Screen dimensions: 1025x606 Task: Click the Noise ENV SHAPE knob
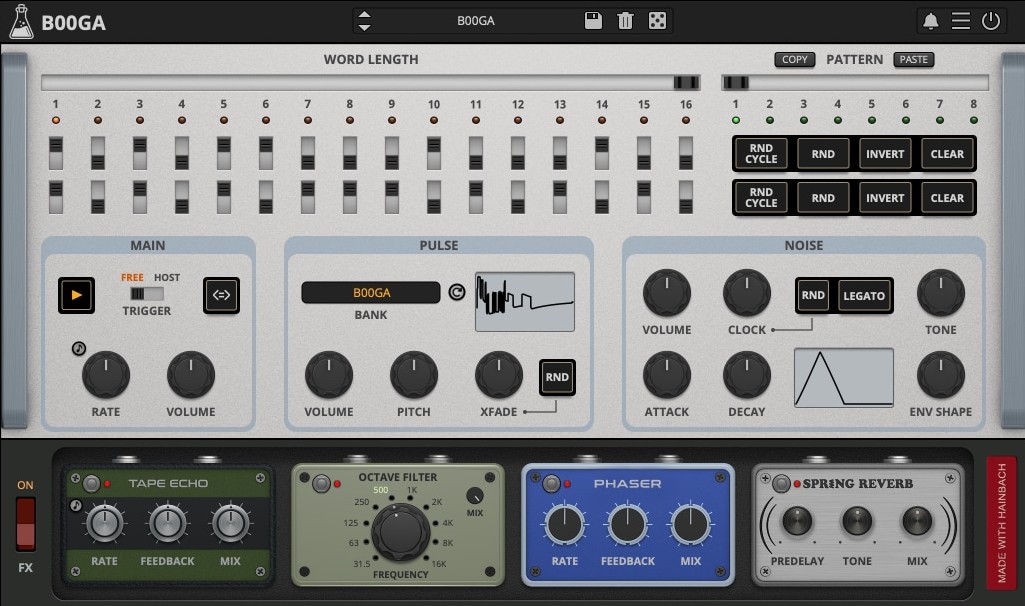[x=941, y=375]
